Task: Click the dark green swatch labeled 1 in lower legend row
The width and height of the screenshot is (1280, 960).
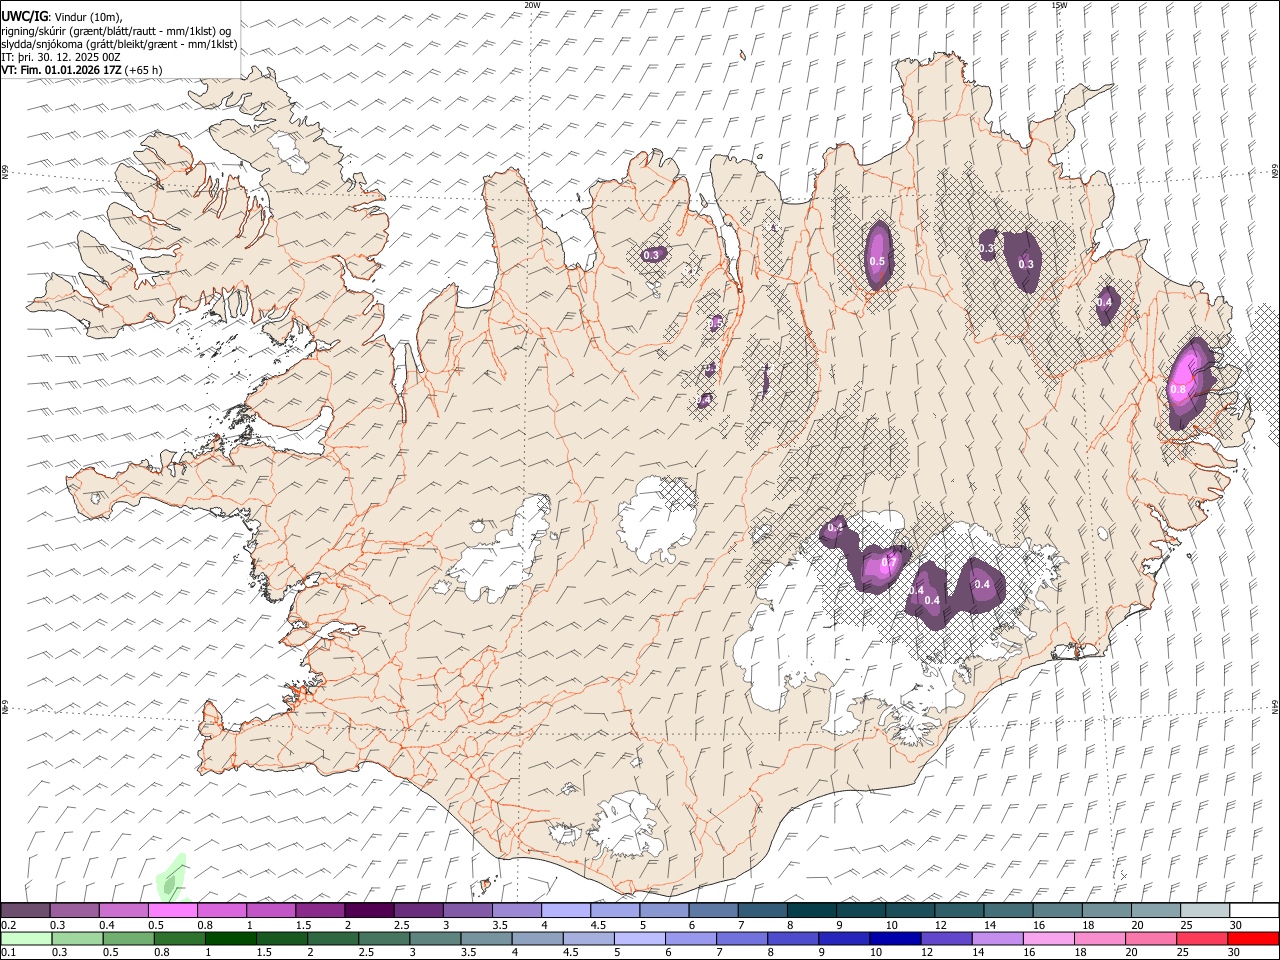Action: coord(231,938)
